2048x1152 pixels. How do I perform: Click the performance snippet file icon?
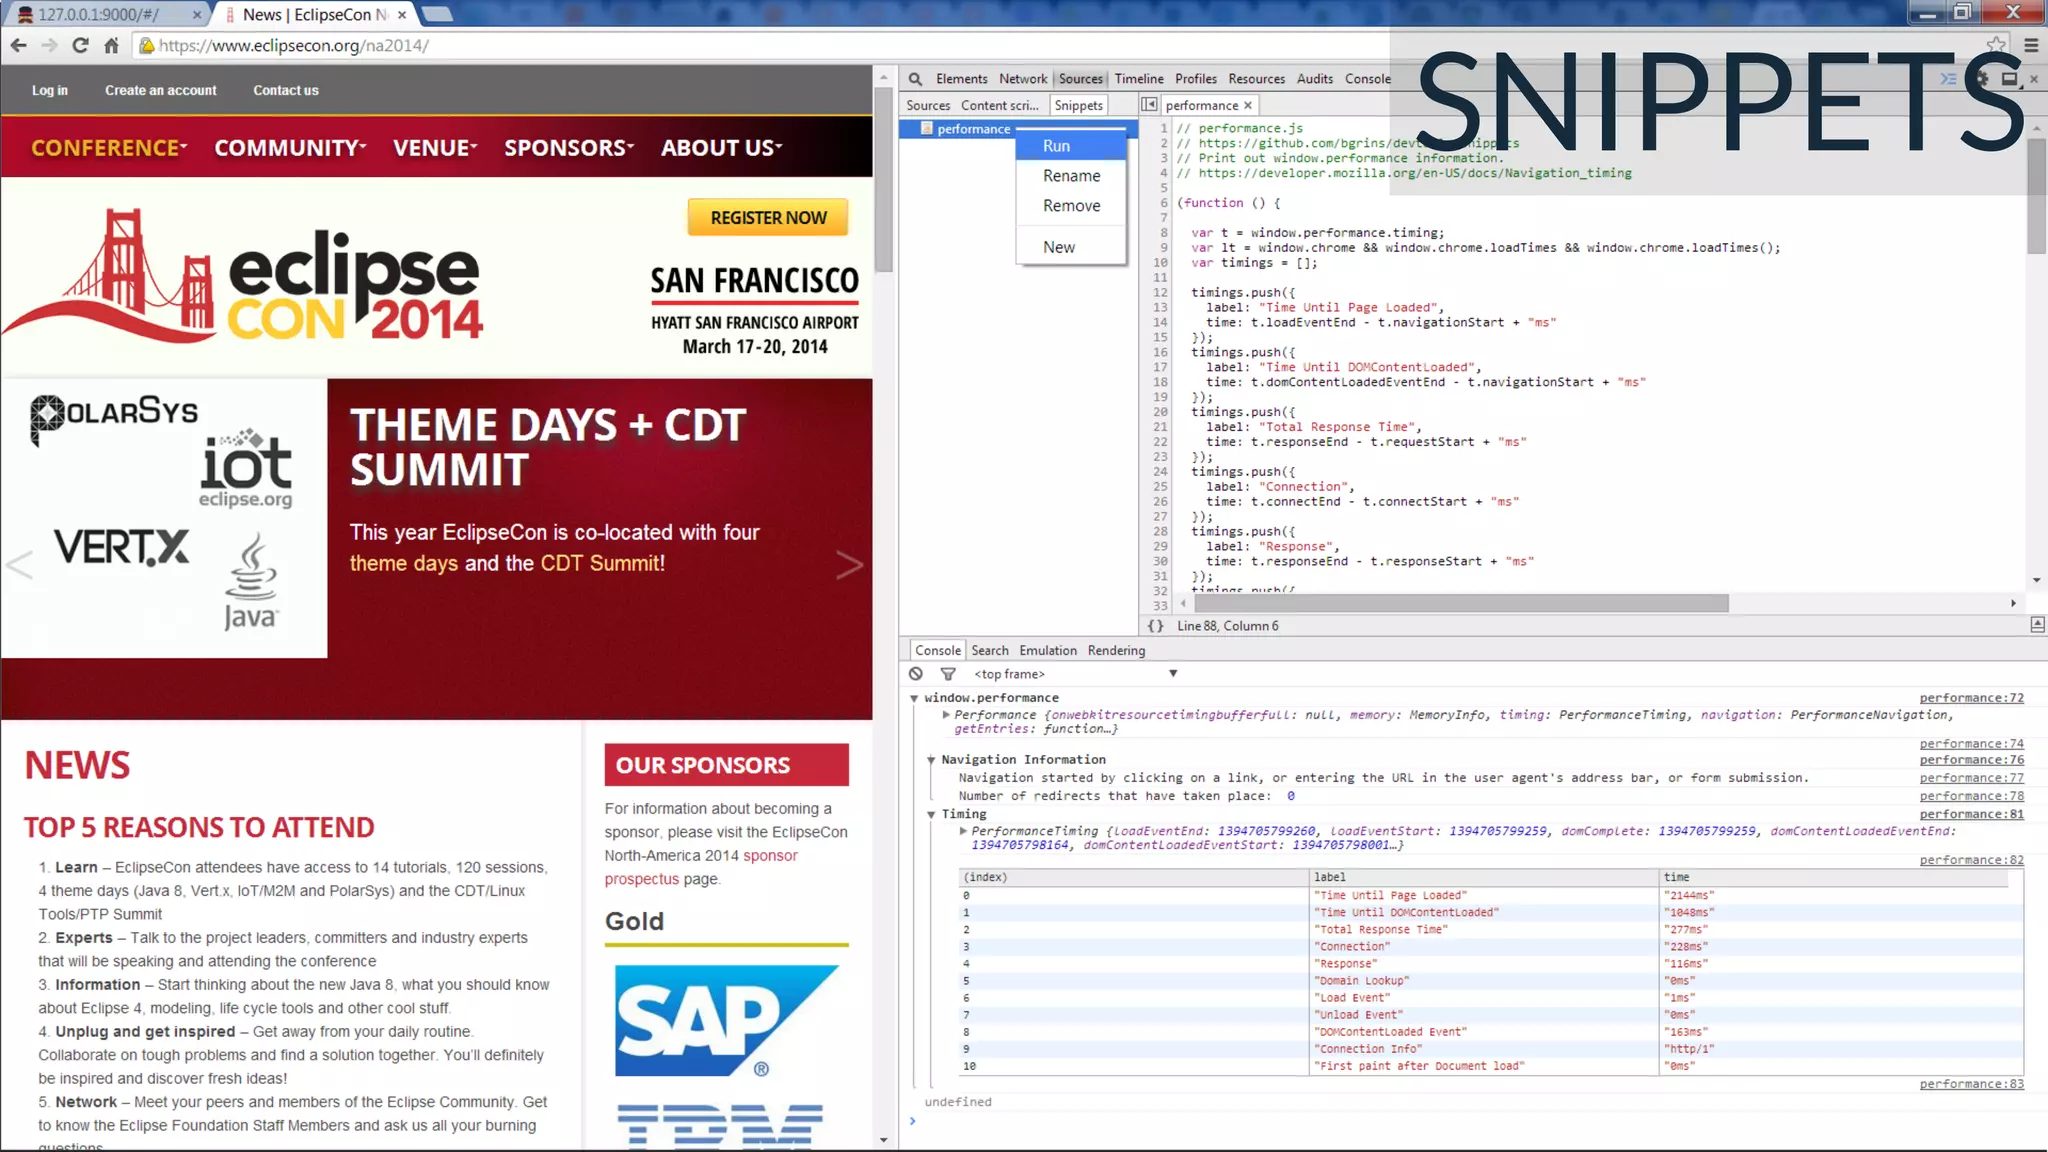(927, 129)
